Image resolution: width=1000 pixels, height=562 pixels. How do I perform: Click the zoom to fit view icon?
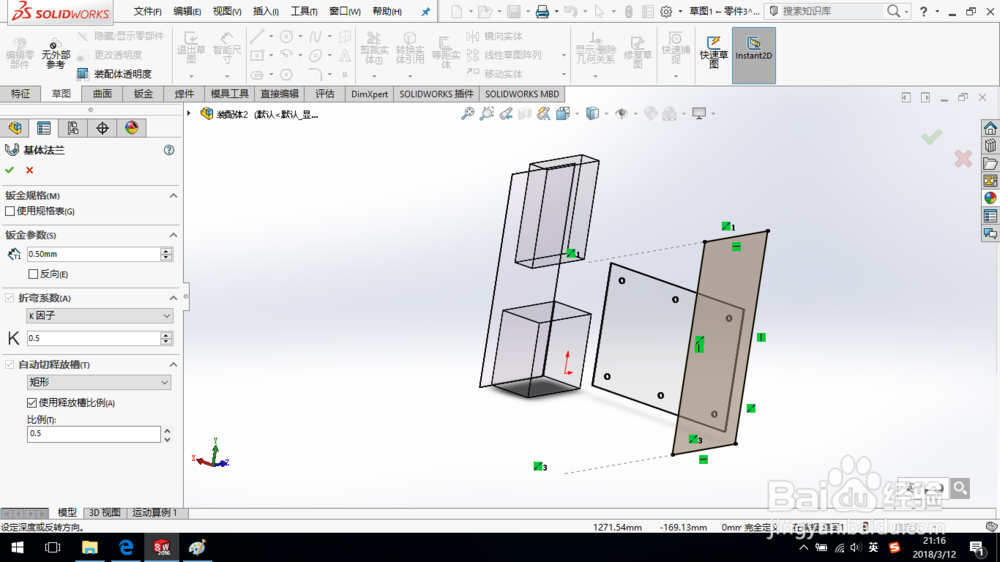pyautogui.click(x=467, y=114)
